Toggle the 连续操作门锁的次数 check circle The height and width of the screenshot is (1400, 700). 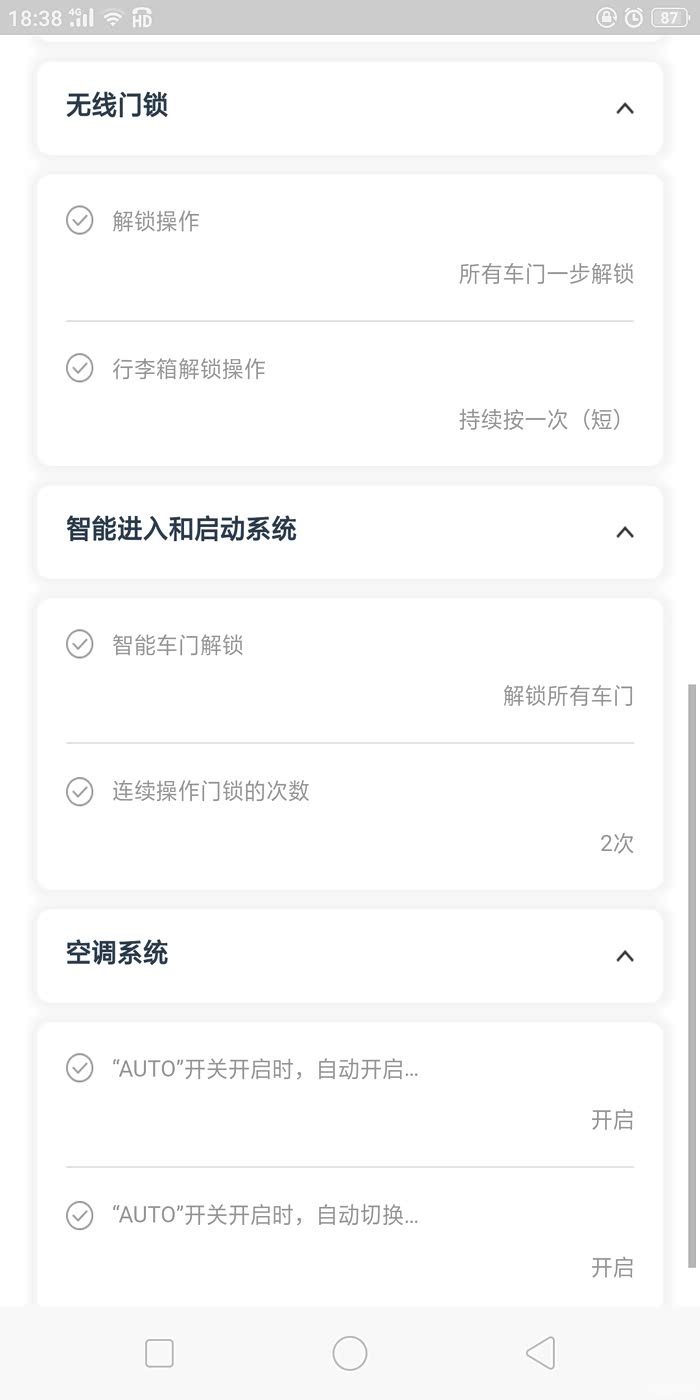point(80,791)
